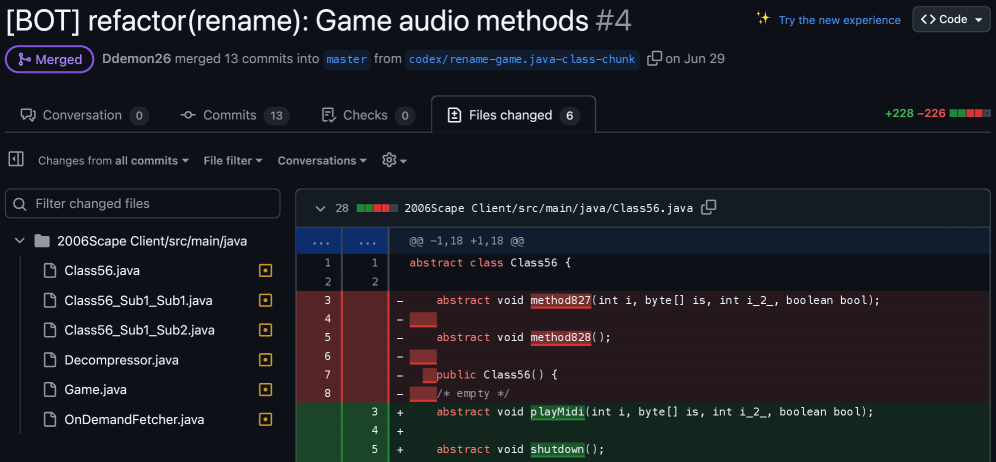Select Class56.java in file tree

[x=102, y=271]
